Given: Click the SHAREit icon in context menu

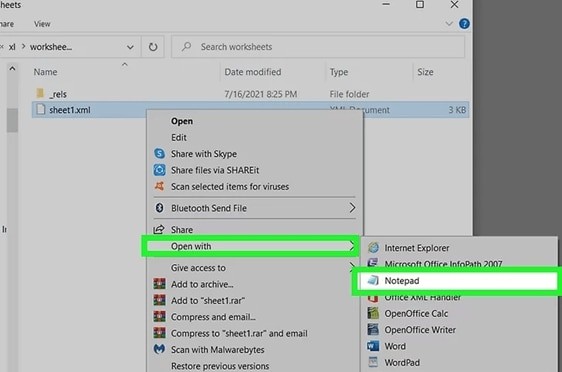Looking at the screenshot, I should (x=159, y=170).
